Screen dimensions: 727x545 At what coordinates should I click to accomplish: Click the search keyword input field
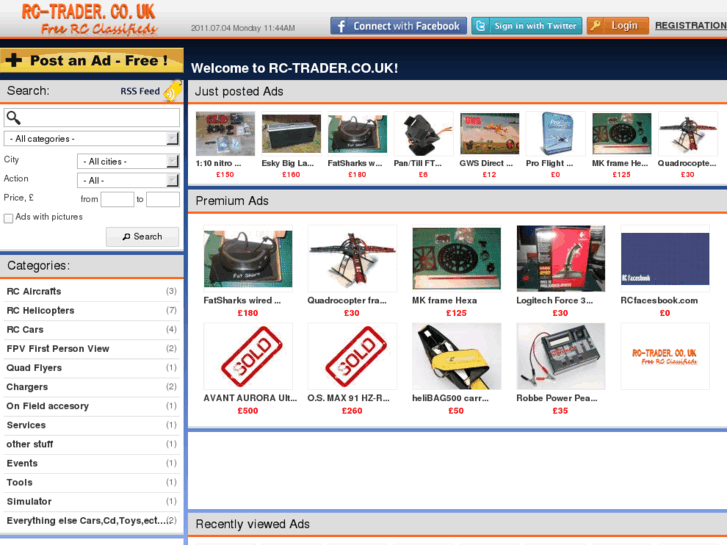coord(91,118)
